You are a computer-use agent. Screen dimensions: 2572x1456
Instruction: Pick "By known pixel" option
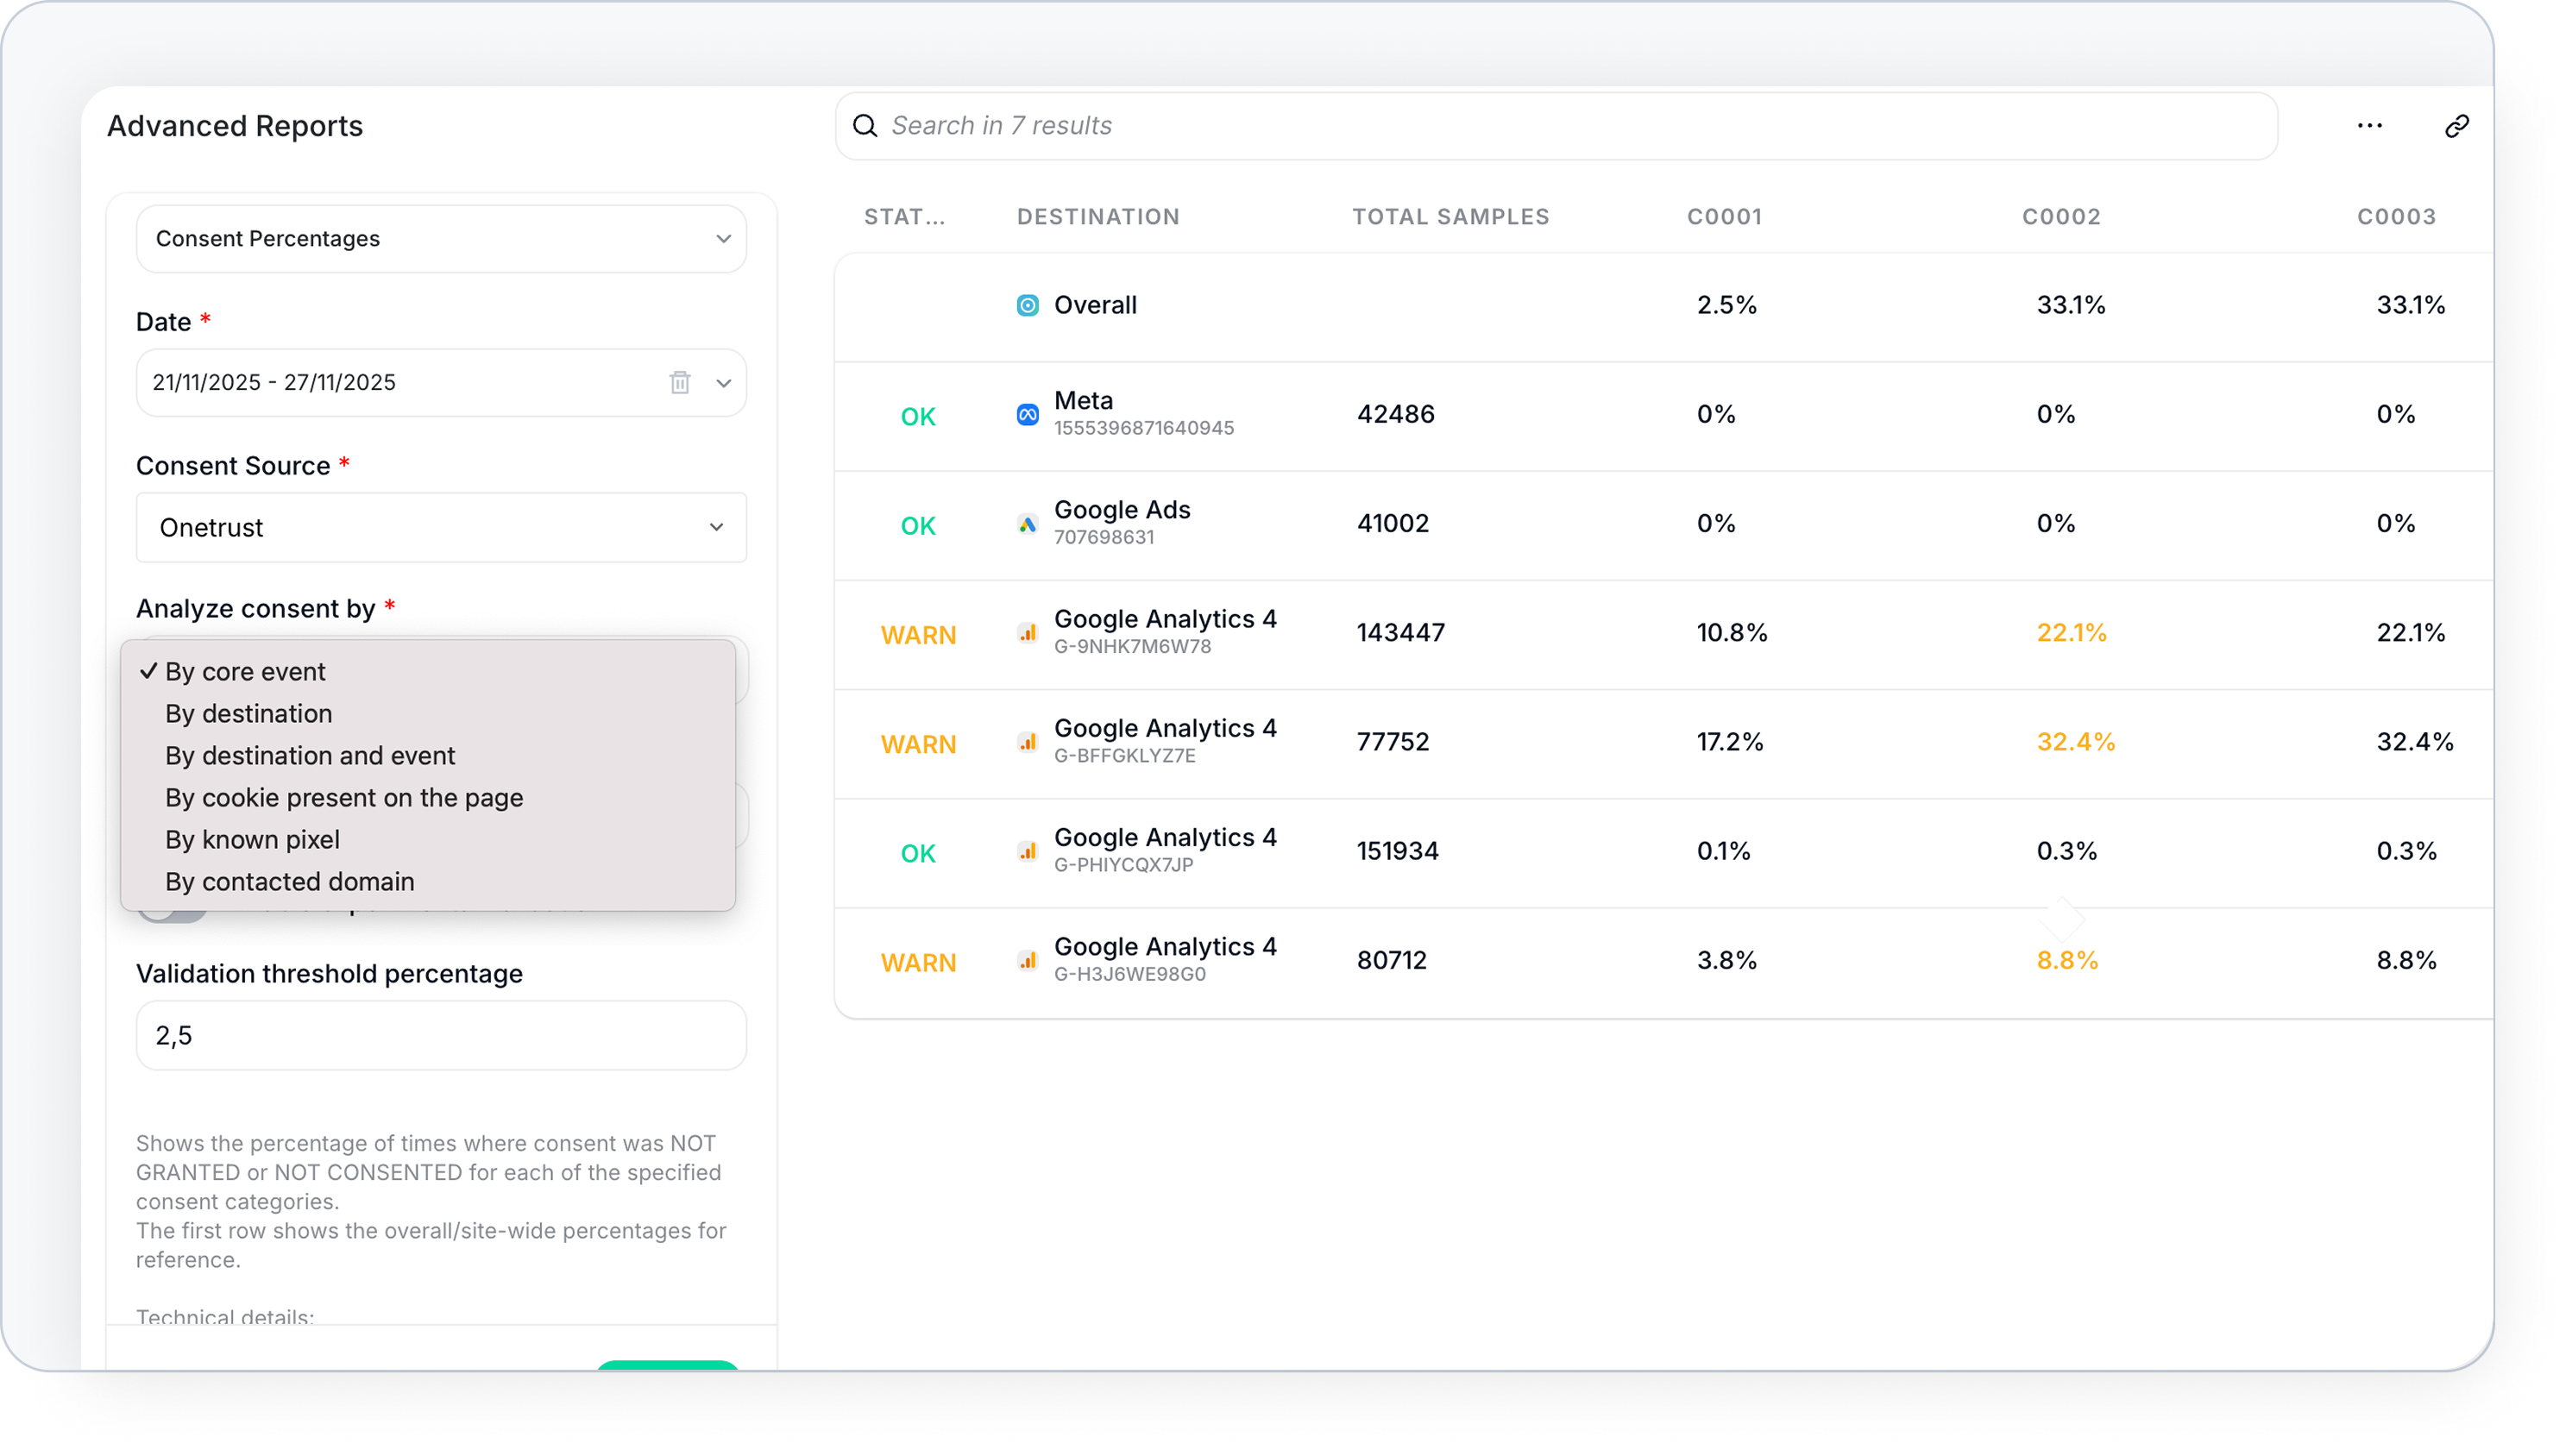[252, 839]
